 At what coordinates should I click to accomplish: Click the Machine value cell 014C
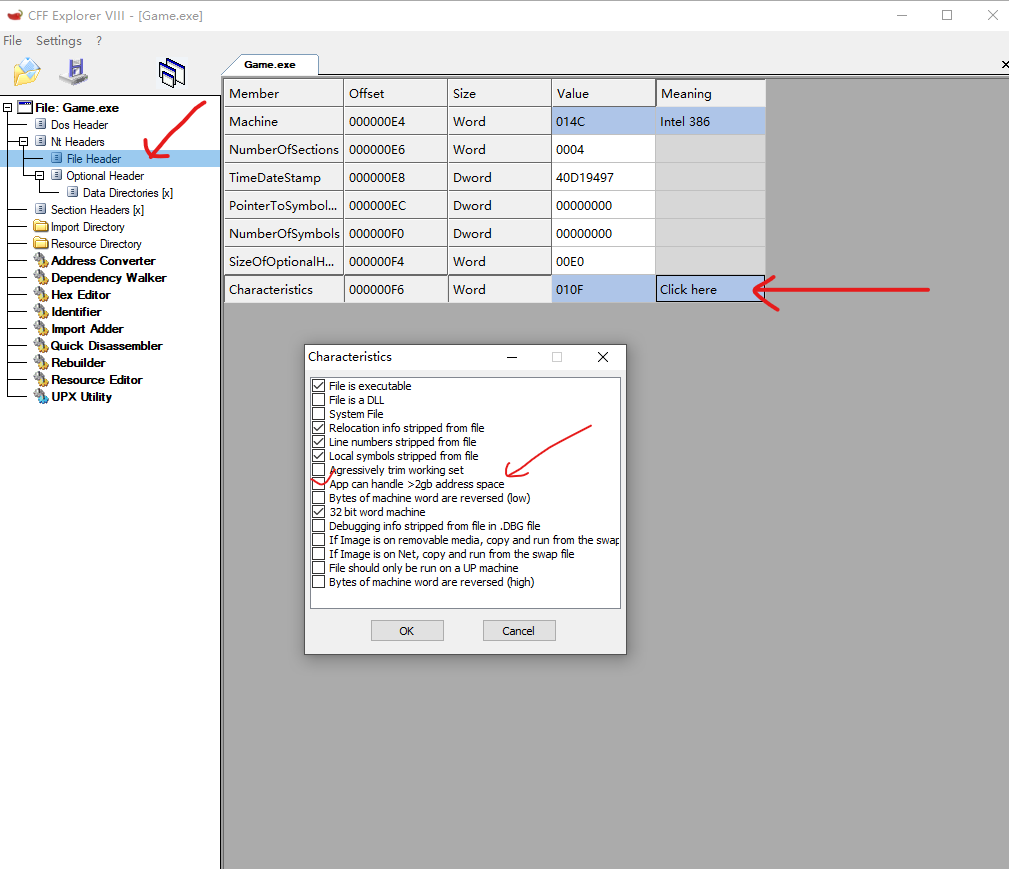coord(603,121)
